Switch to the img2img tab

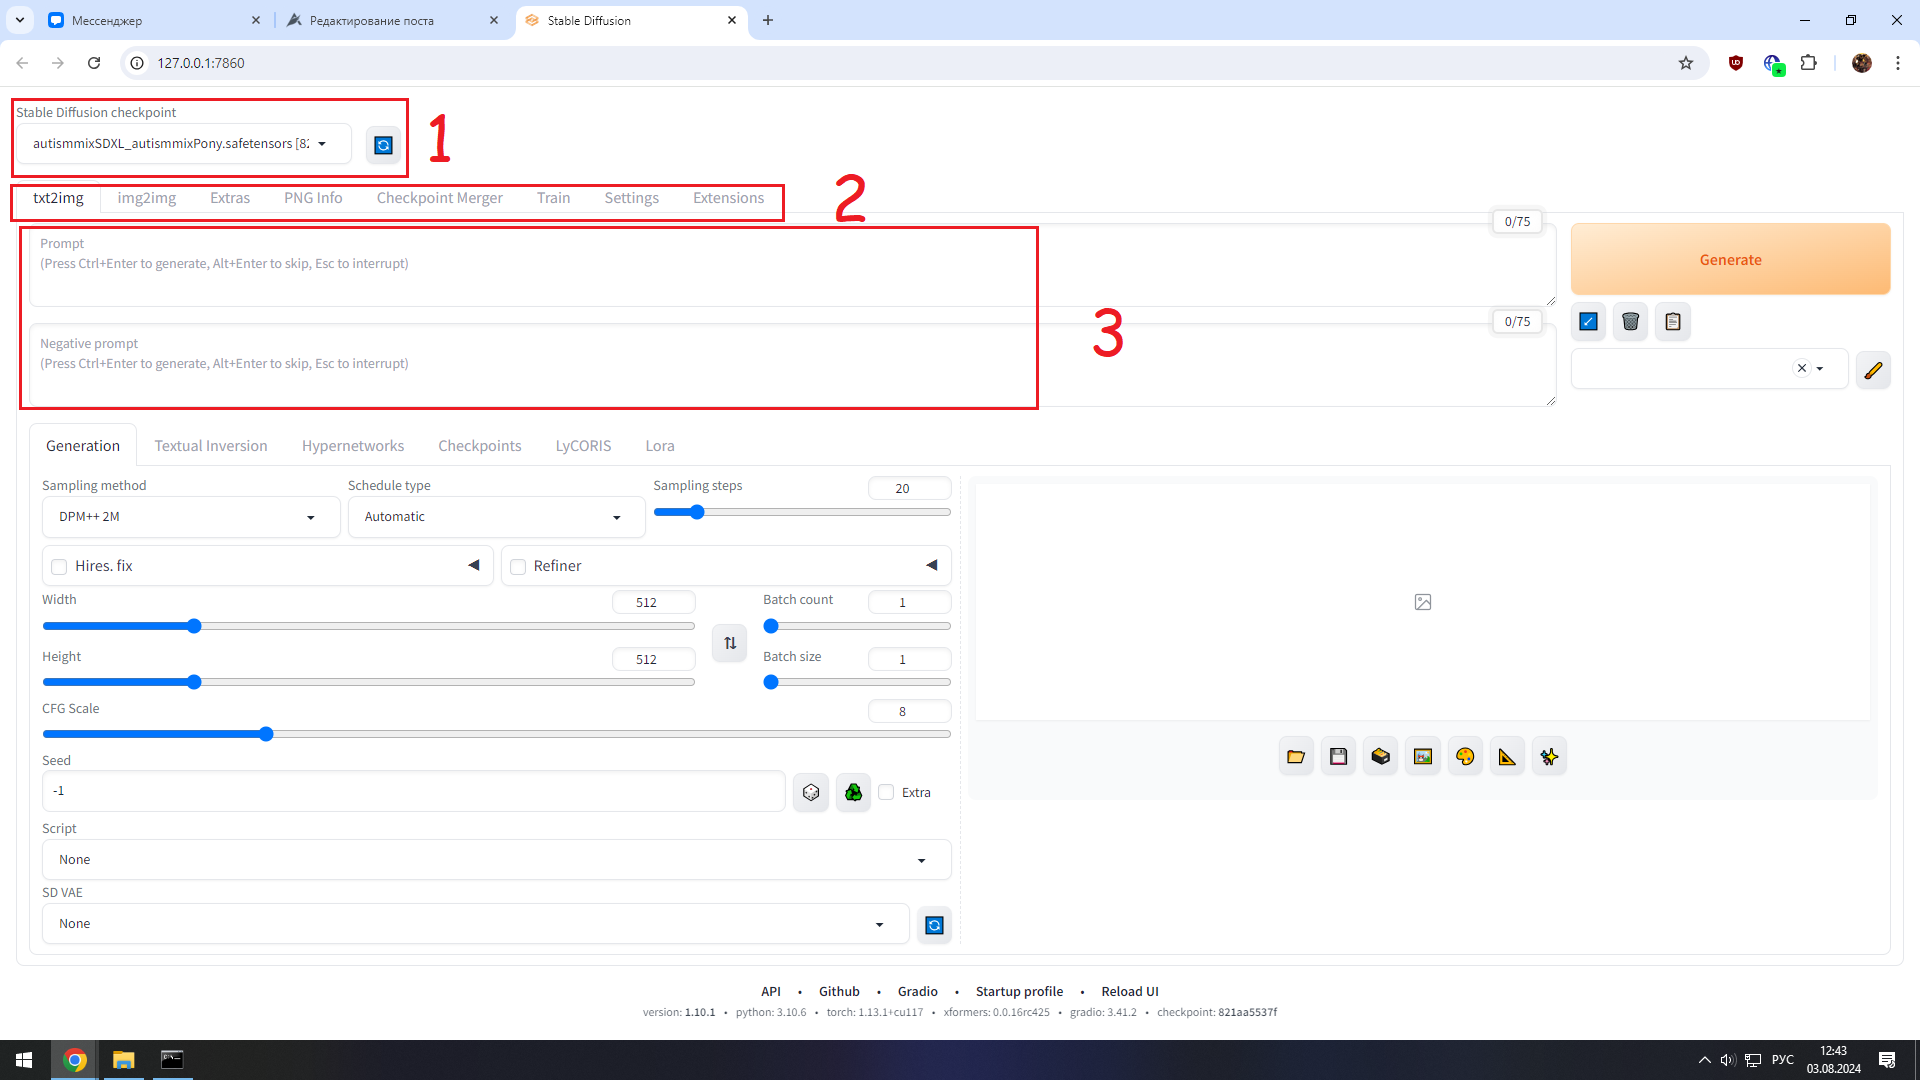pos(147,198)
